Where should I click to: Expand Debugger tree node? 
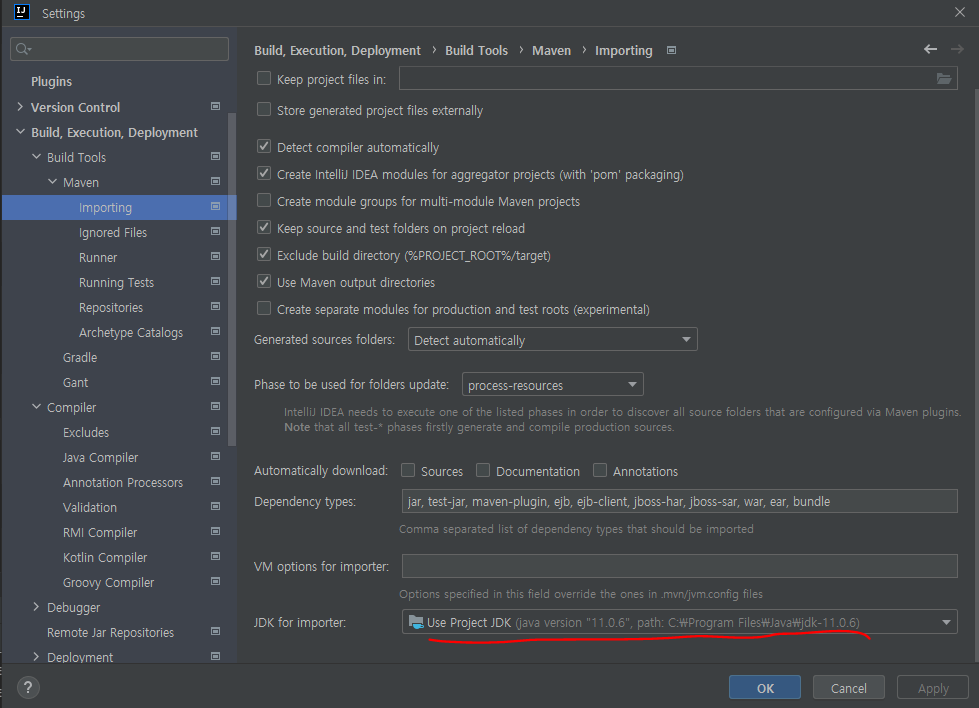36,607
